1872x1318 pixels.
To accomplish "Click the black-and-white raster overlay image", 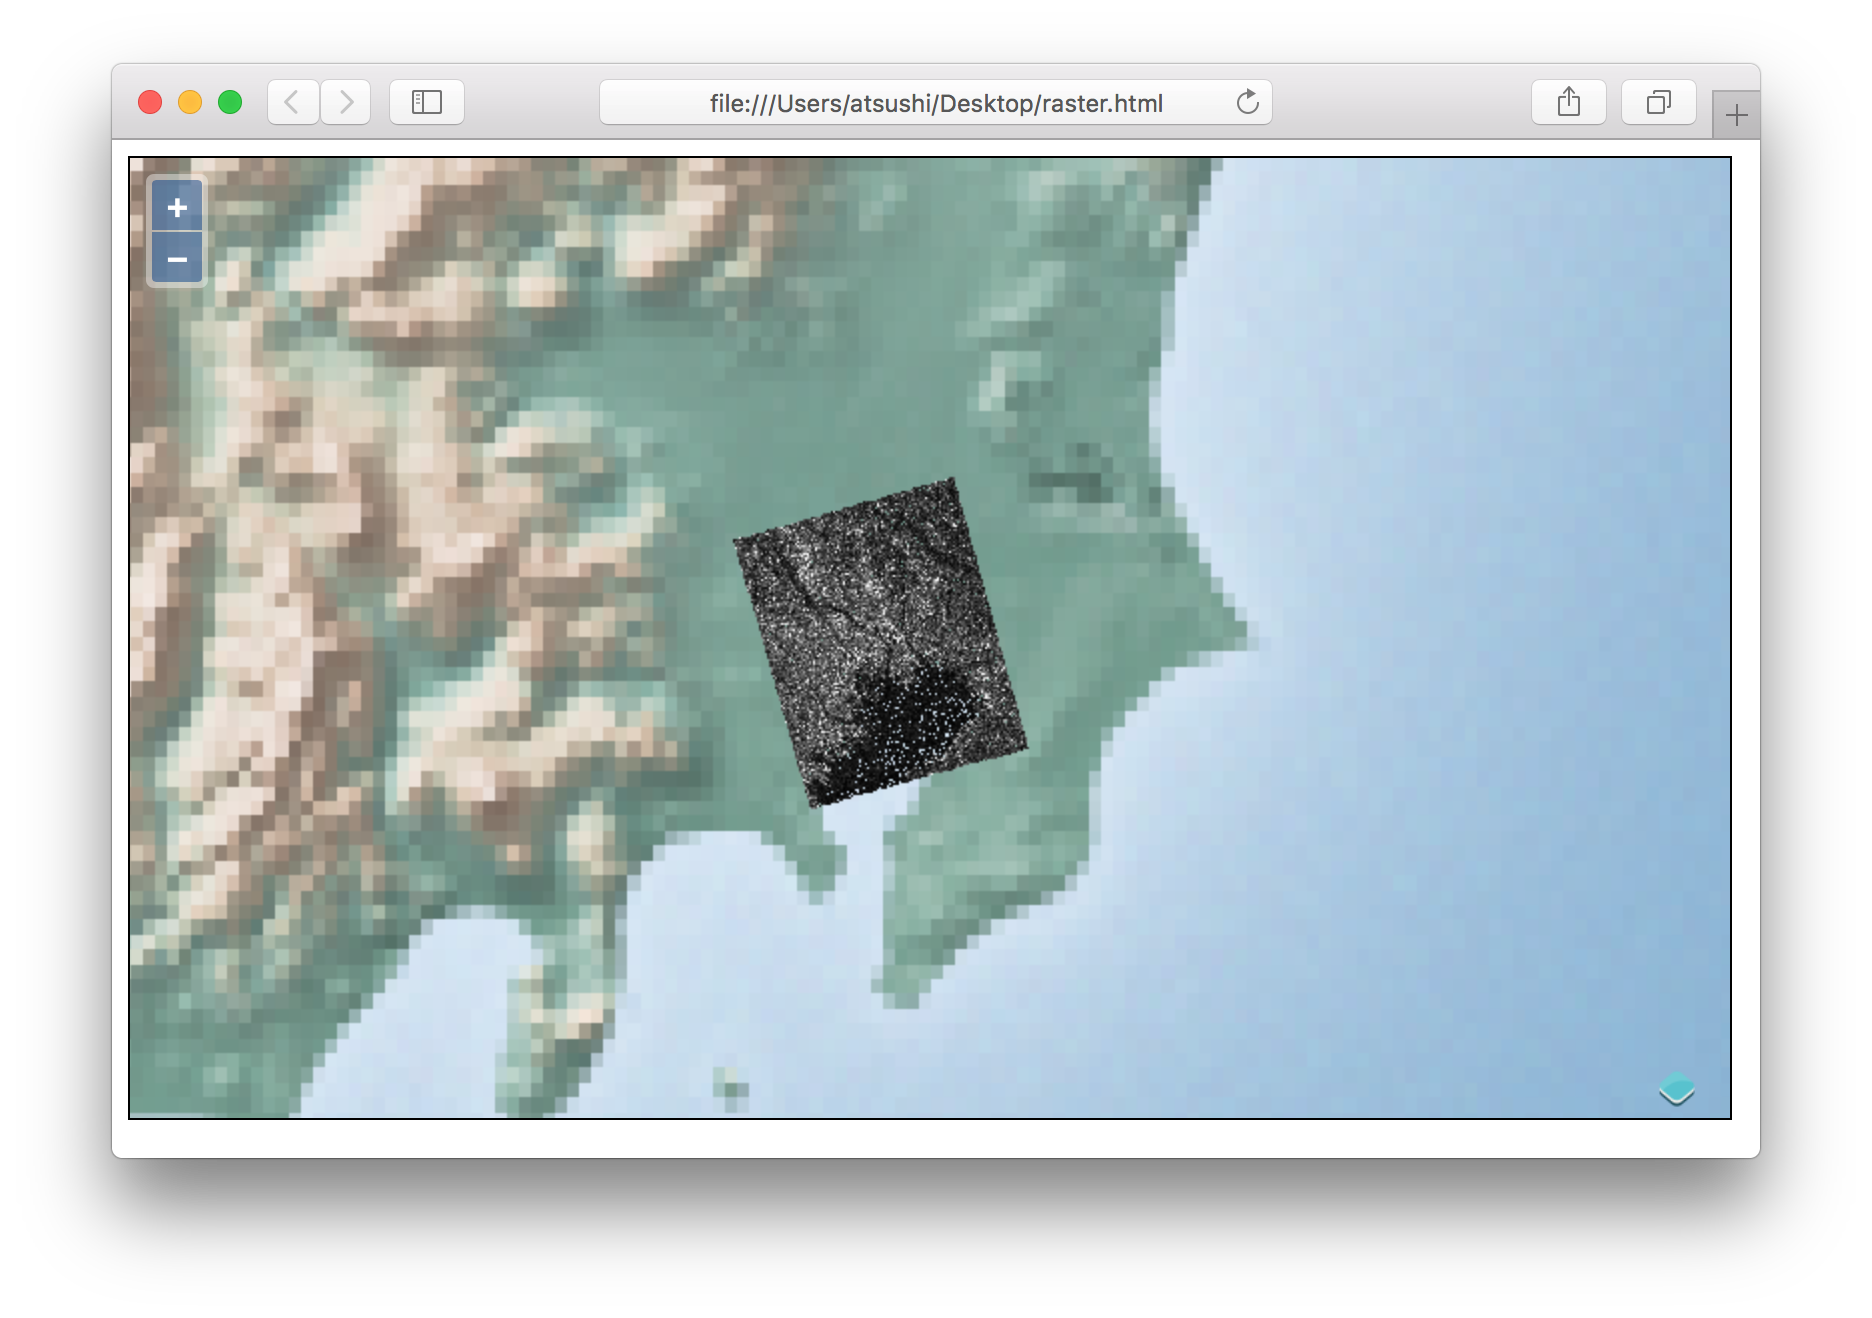I will (880, 642).
